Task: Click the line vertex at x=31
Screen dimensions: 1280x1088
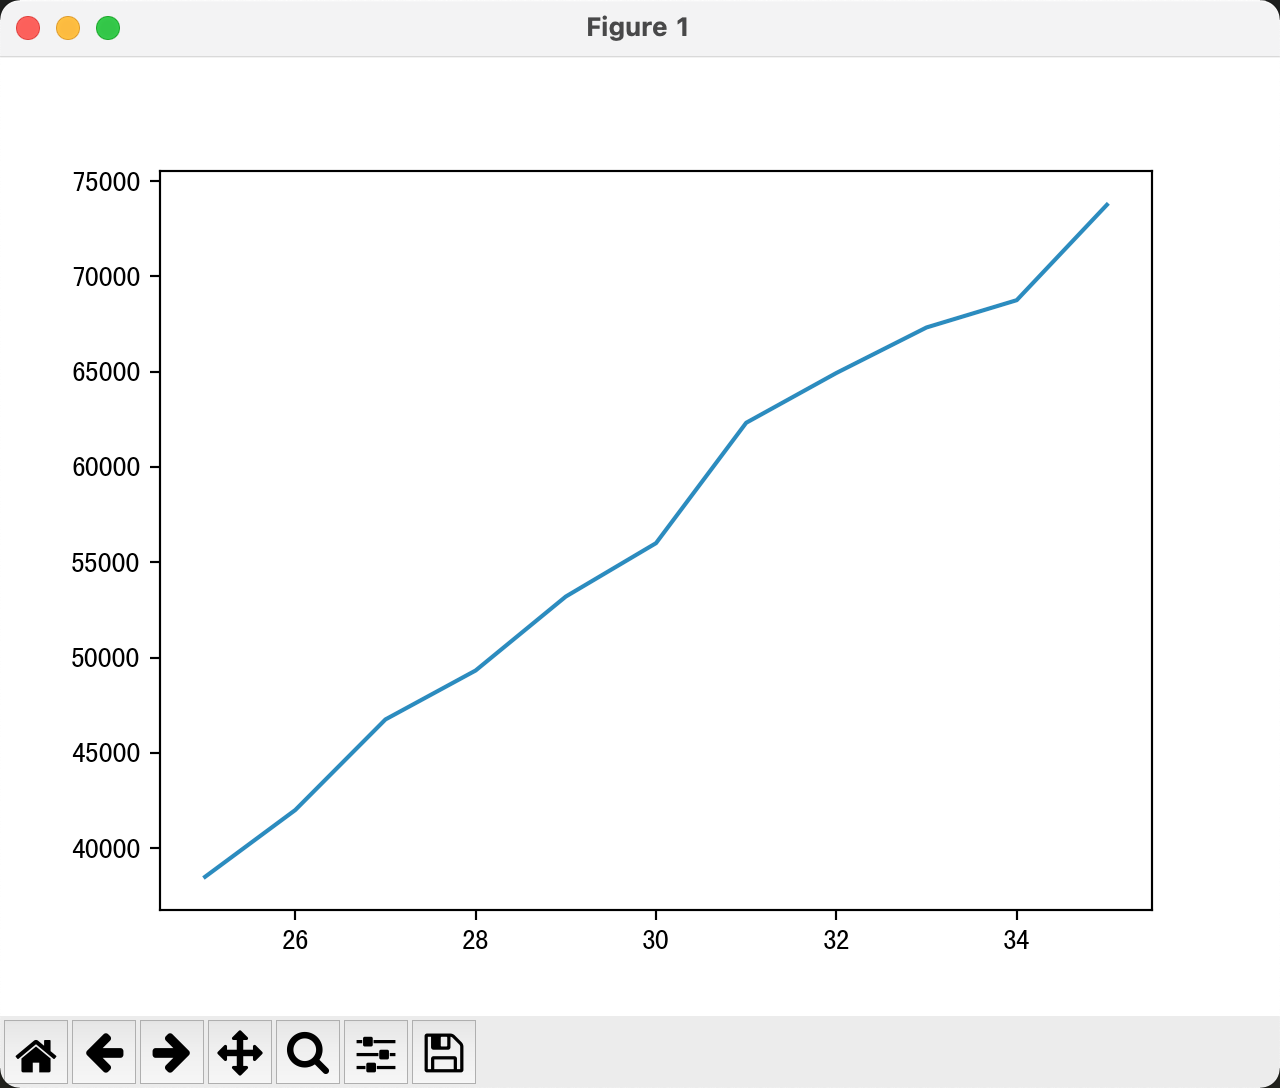Action: [x=746, y=423]
